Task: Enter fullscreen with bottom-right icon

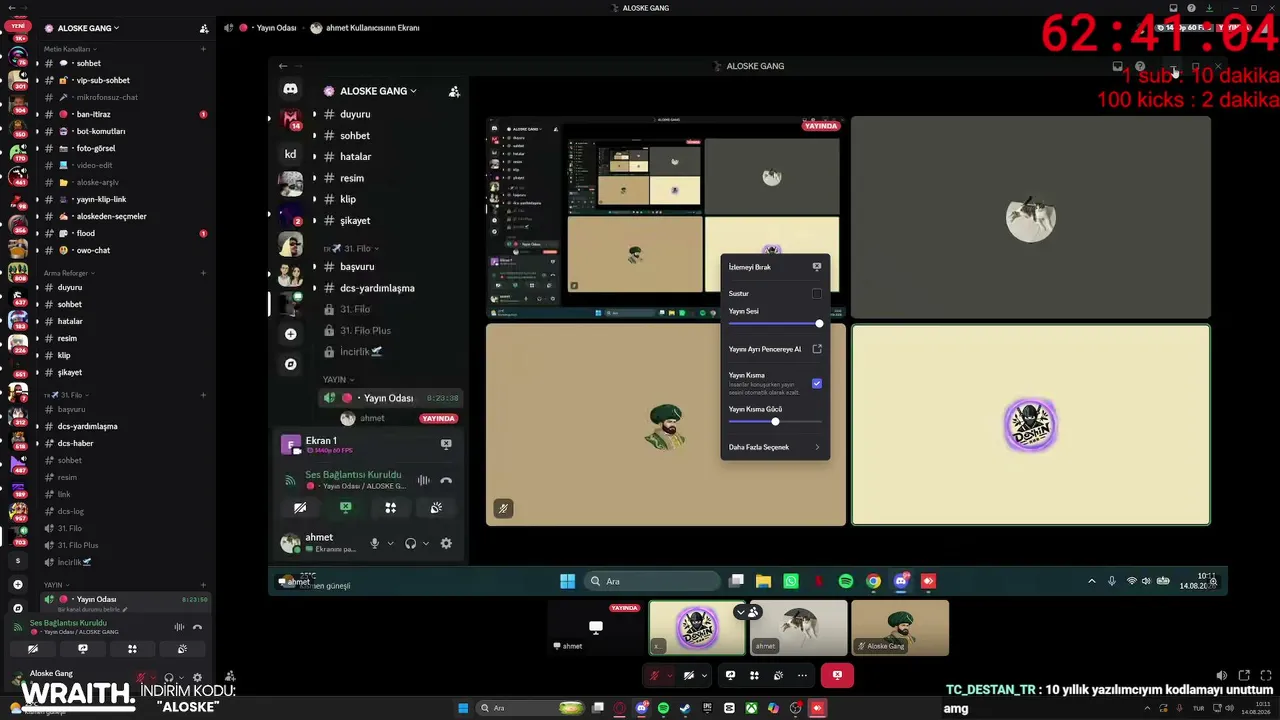Action: (1266, 675)
